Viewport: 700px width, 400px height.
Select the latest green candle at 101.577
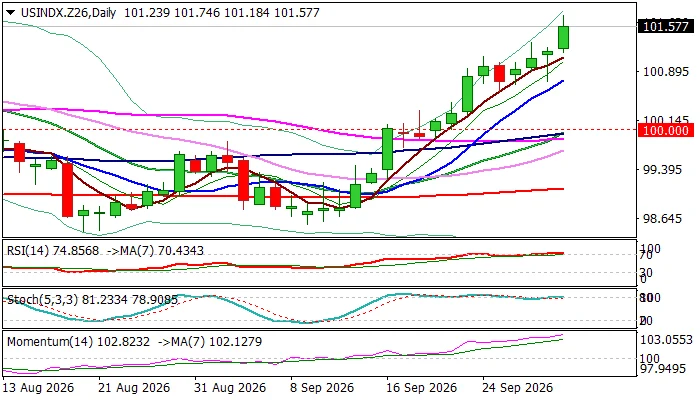[x=563, y=37]
